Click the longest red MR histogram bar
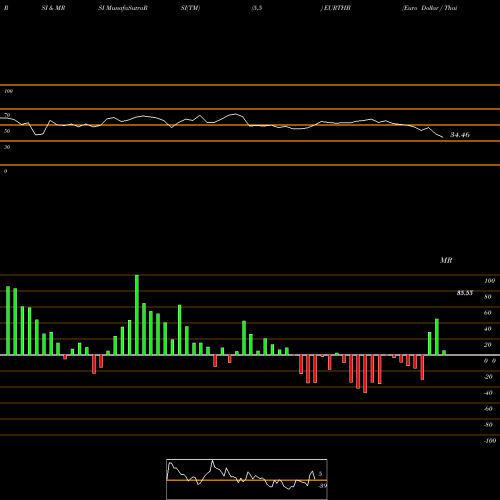The image size is (500, 500). 365,374
